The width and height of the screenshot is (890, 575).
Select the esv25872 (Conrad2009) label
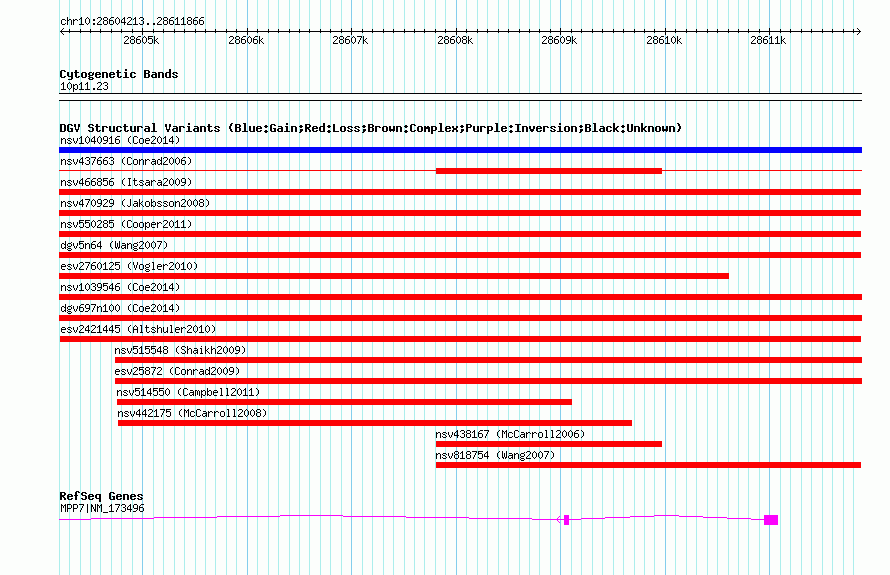[177, 371]
